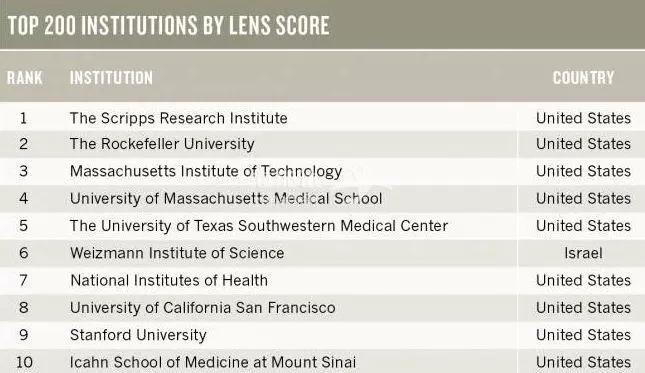This screenshot has width=645, height=373.
Task: Click the RANK column header
Action: pyautogui.click(x=25, y=78)
